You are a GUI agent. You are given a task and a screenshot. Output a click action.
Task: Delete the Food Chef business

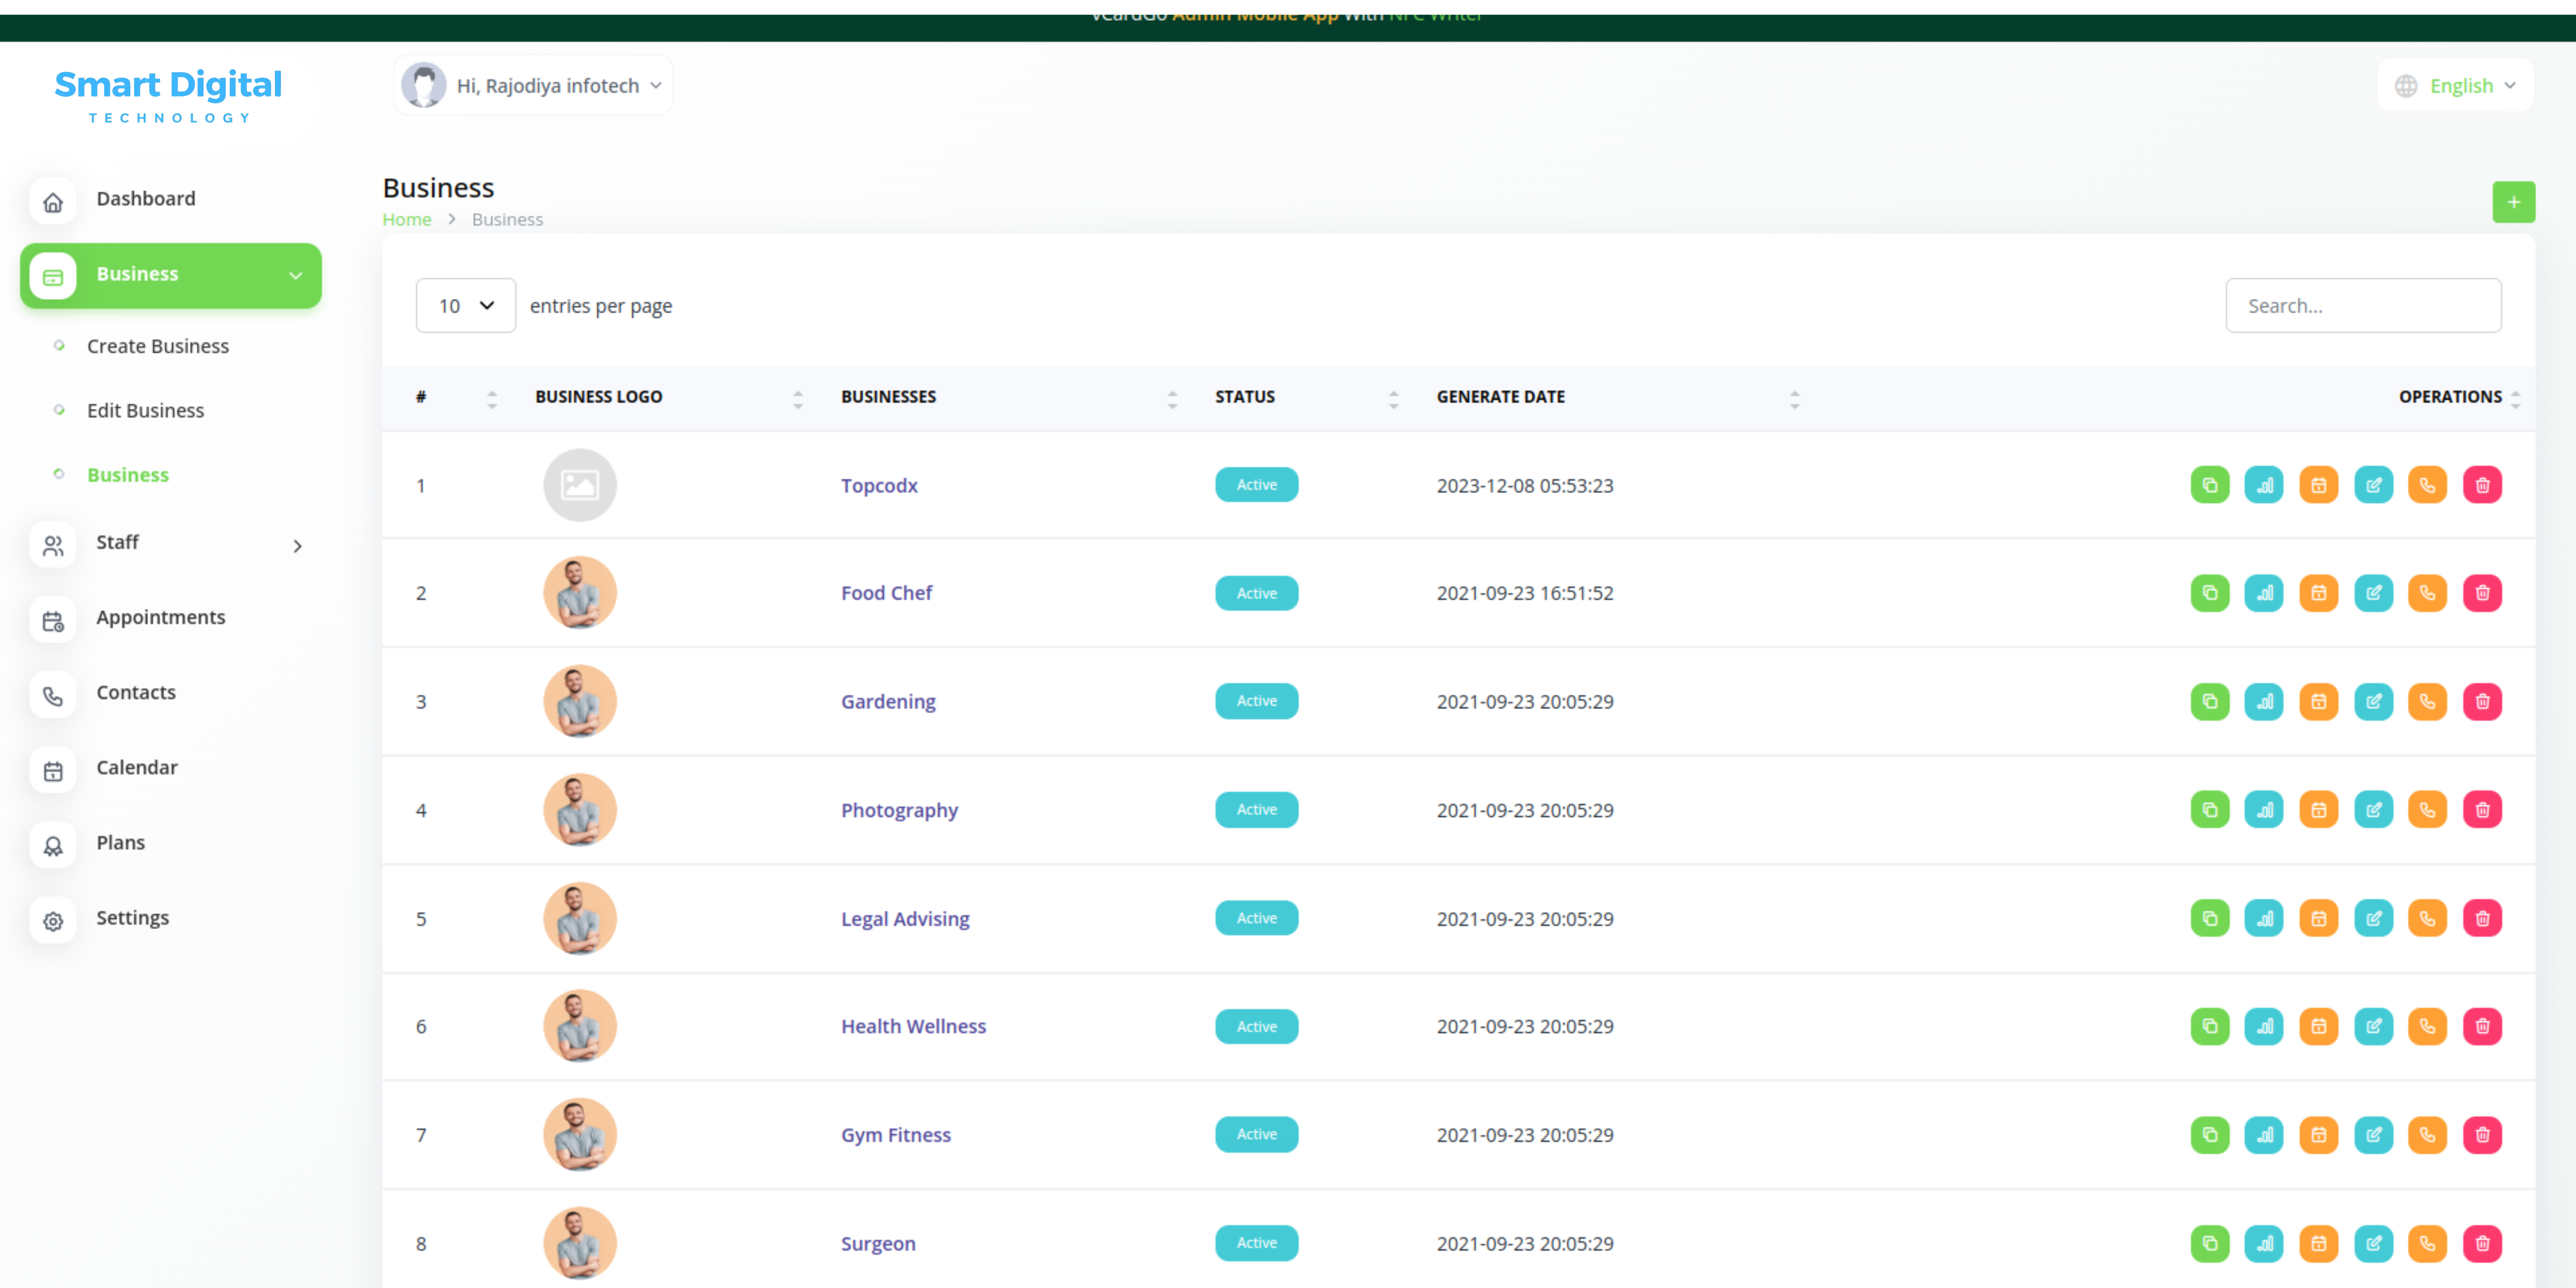pos(2482,593)
